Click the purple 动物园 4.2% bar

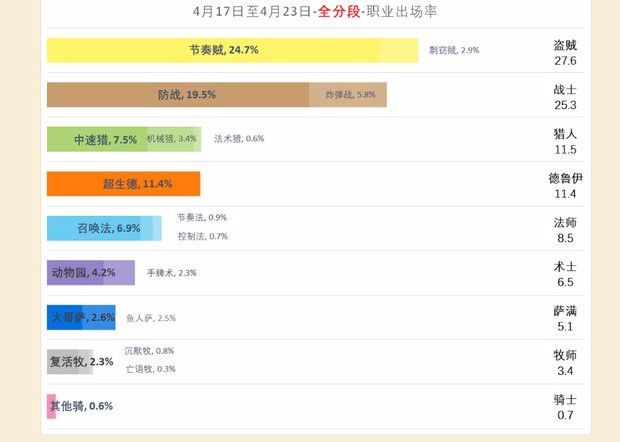click(x=84, y=273)
